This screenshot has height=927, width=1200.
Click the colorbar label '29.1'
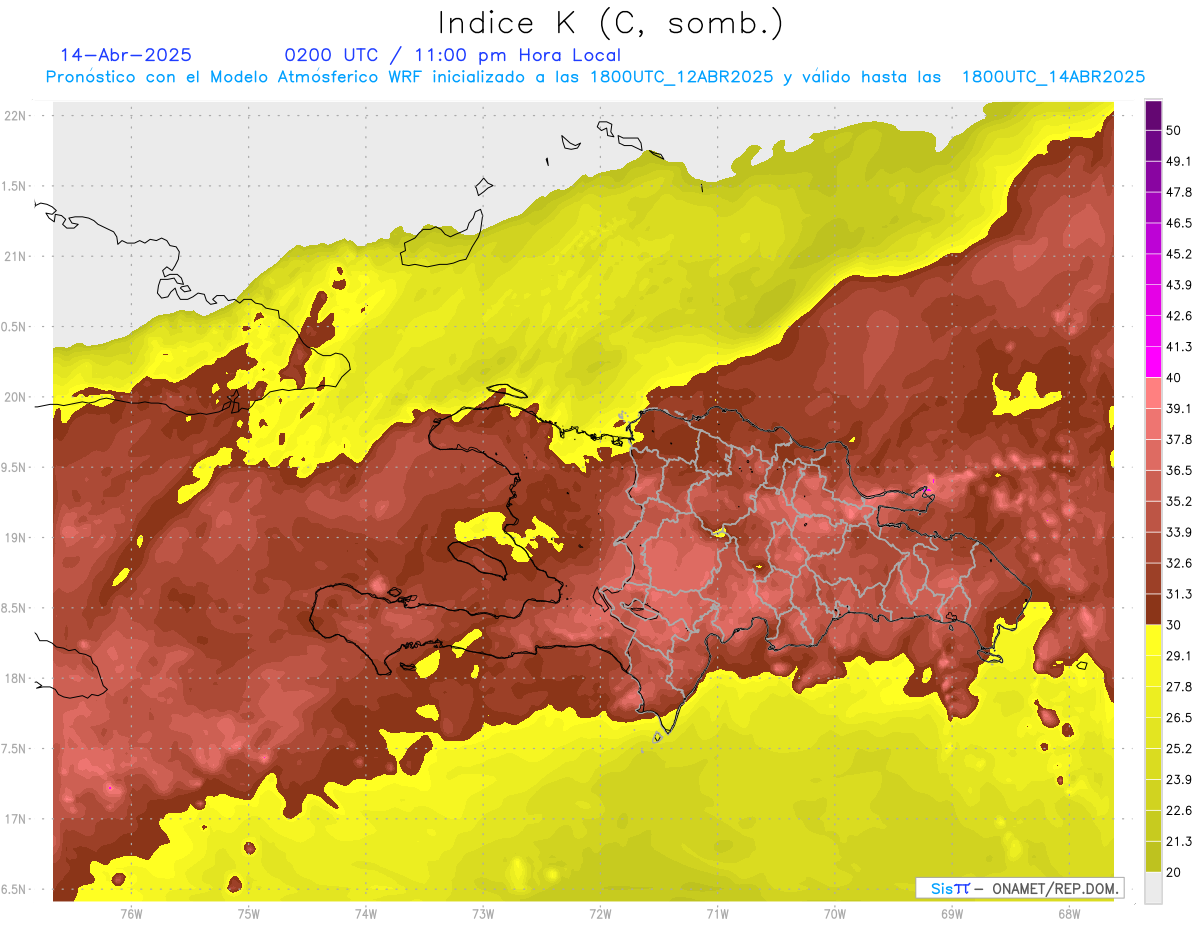1179,656
